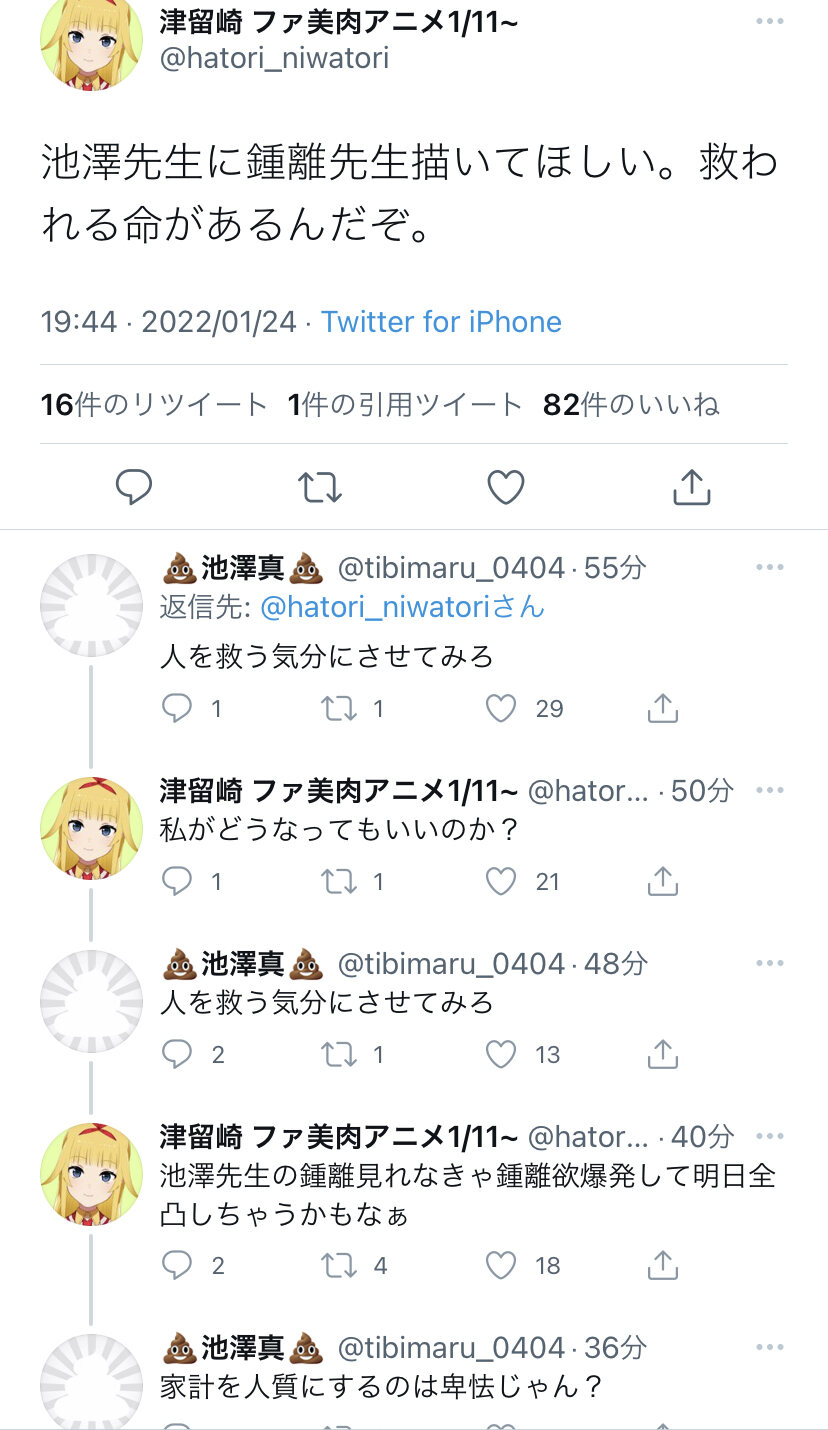
Task: Open more options for the 36-minute-old reply
Action: coord(770,1346)
